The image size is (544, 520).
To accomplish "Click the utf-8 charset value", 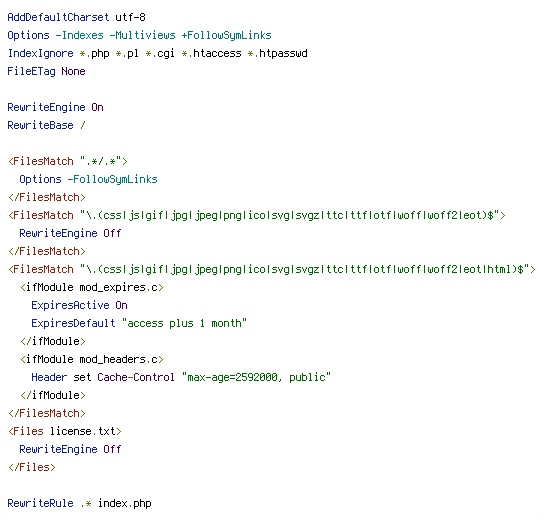I will (130, 17).
